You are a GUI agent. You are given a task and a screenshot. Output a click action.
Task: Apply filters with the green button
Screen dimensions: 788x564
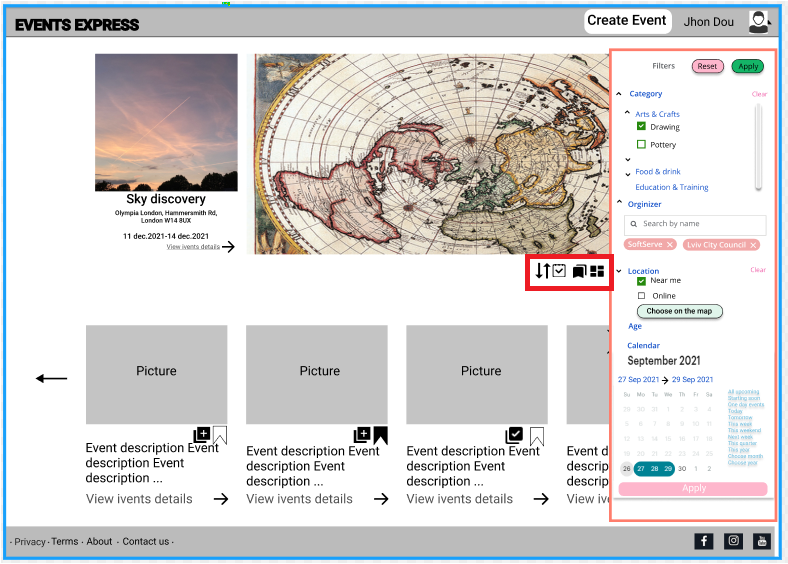(x=748, y=66)
